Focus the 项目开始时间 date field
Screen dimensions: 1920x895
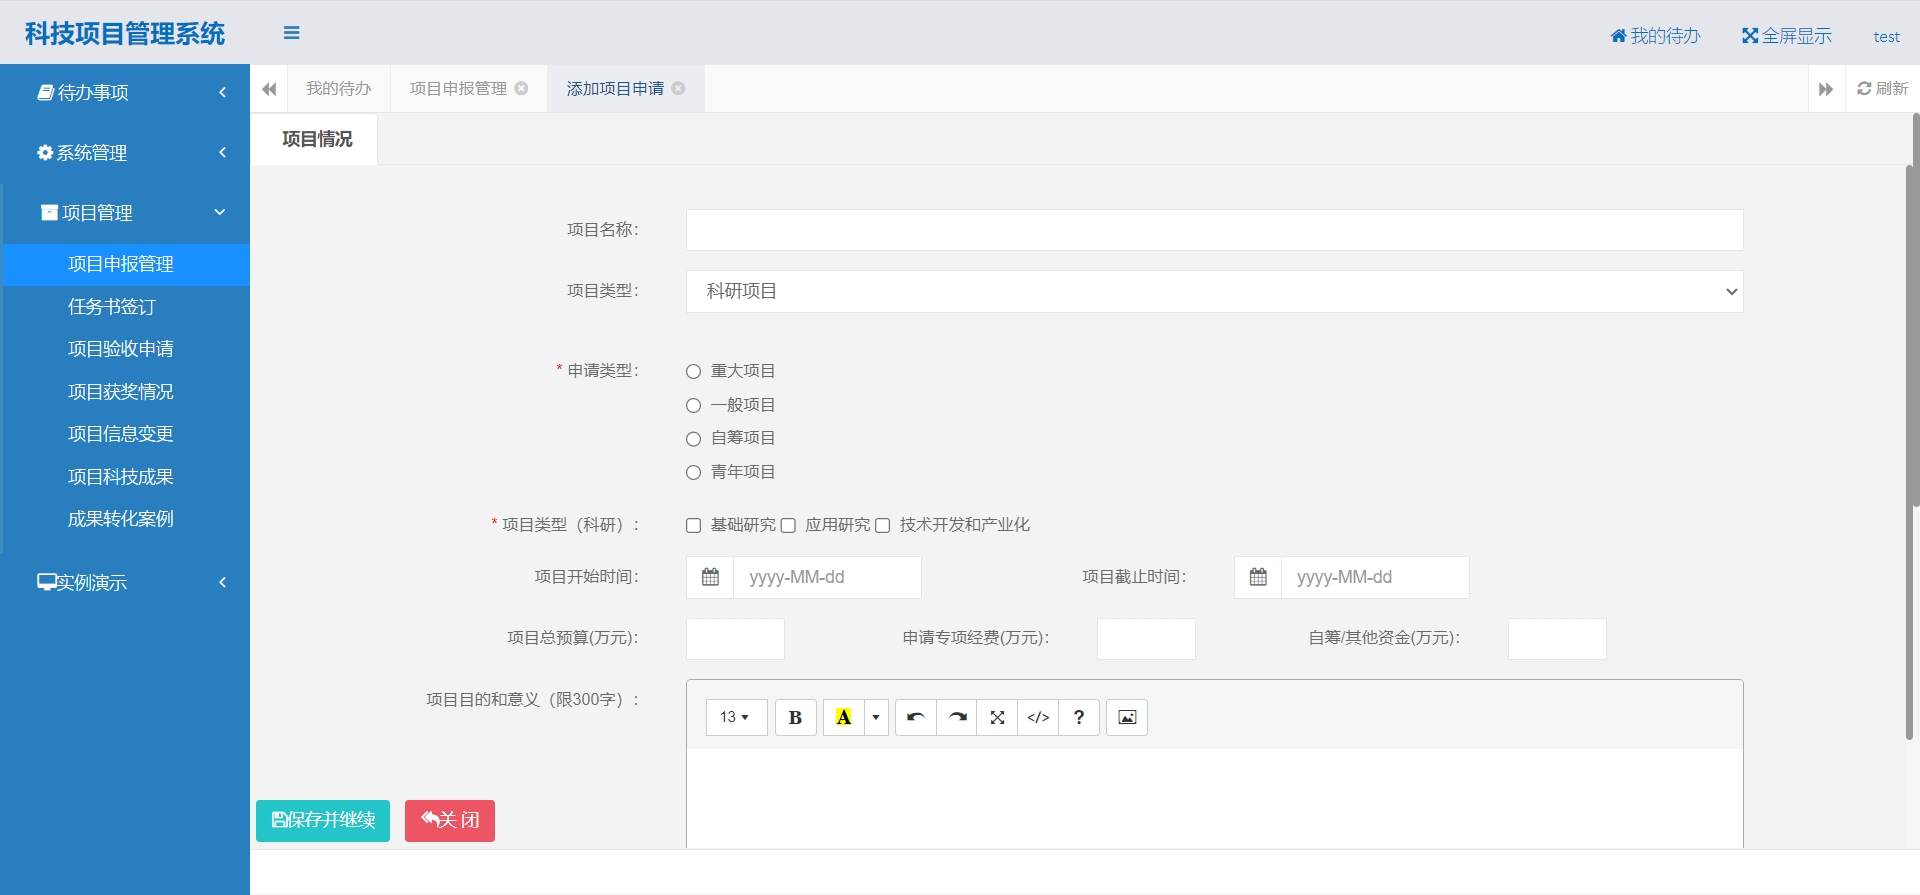[827, 577]
